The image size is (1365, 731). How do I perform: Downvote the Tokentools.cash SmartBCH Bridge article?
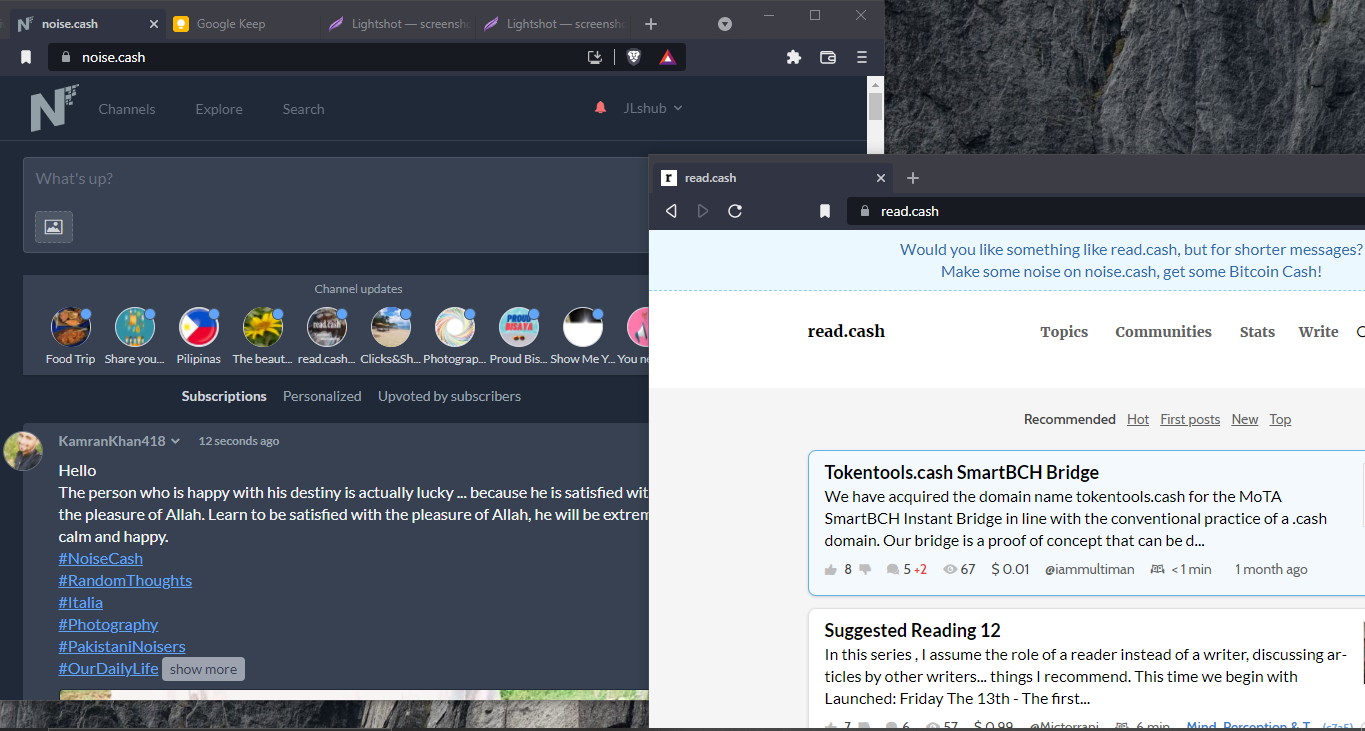[x=865, y=569]
